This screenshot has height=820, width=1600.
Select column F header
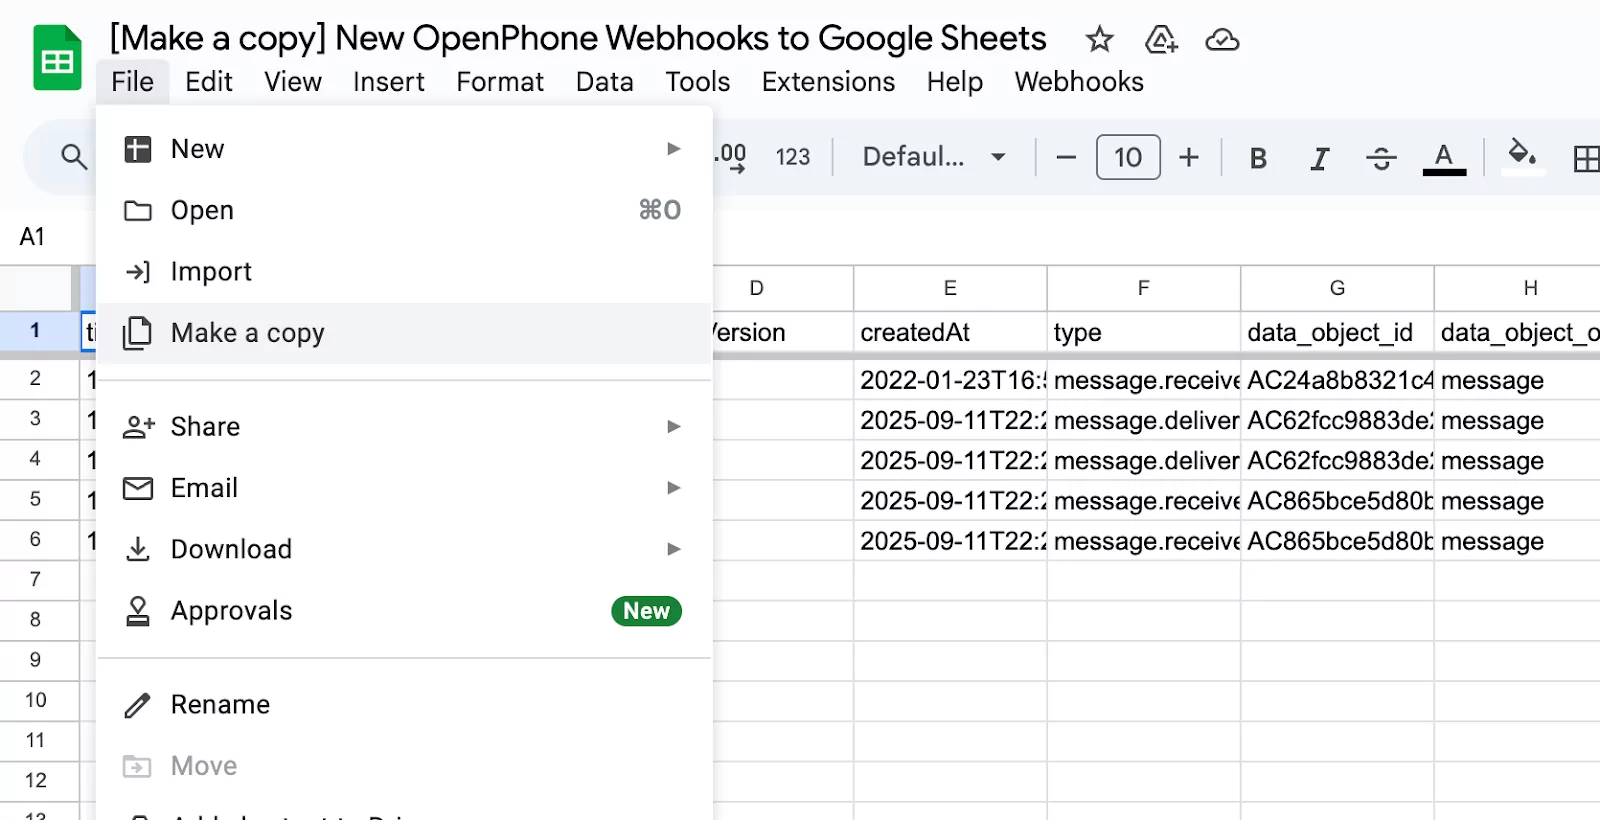coord(1144,288)
